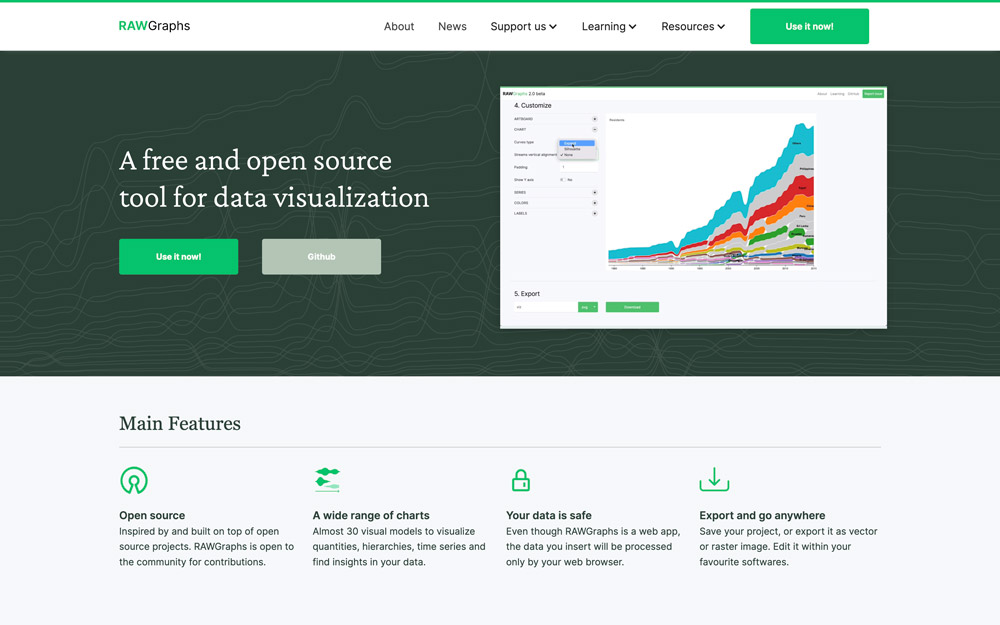Click the RAWGraphs app screenshot thumbnail

point(693,208)
